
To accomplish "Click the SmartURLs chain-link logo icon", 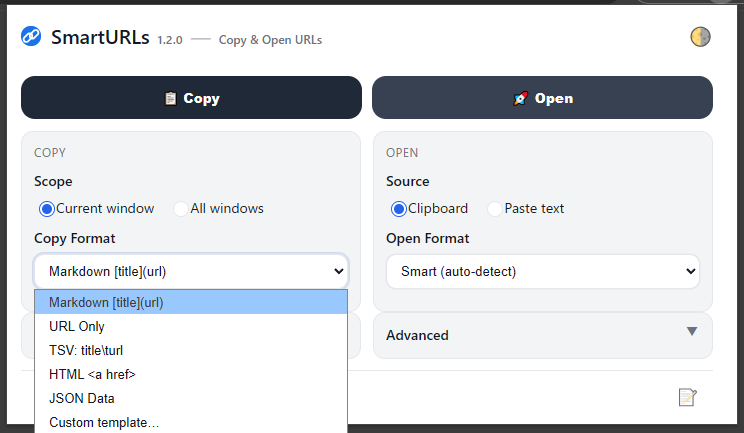I will [31, 37].
